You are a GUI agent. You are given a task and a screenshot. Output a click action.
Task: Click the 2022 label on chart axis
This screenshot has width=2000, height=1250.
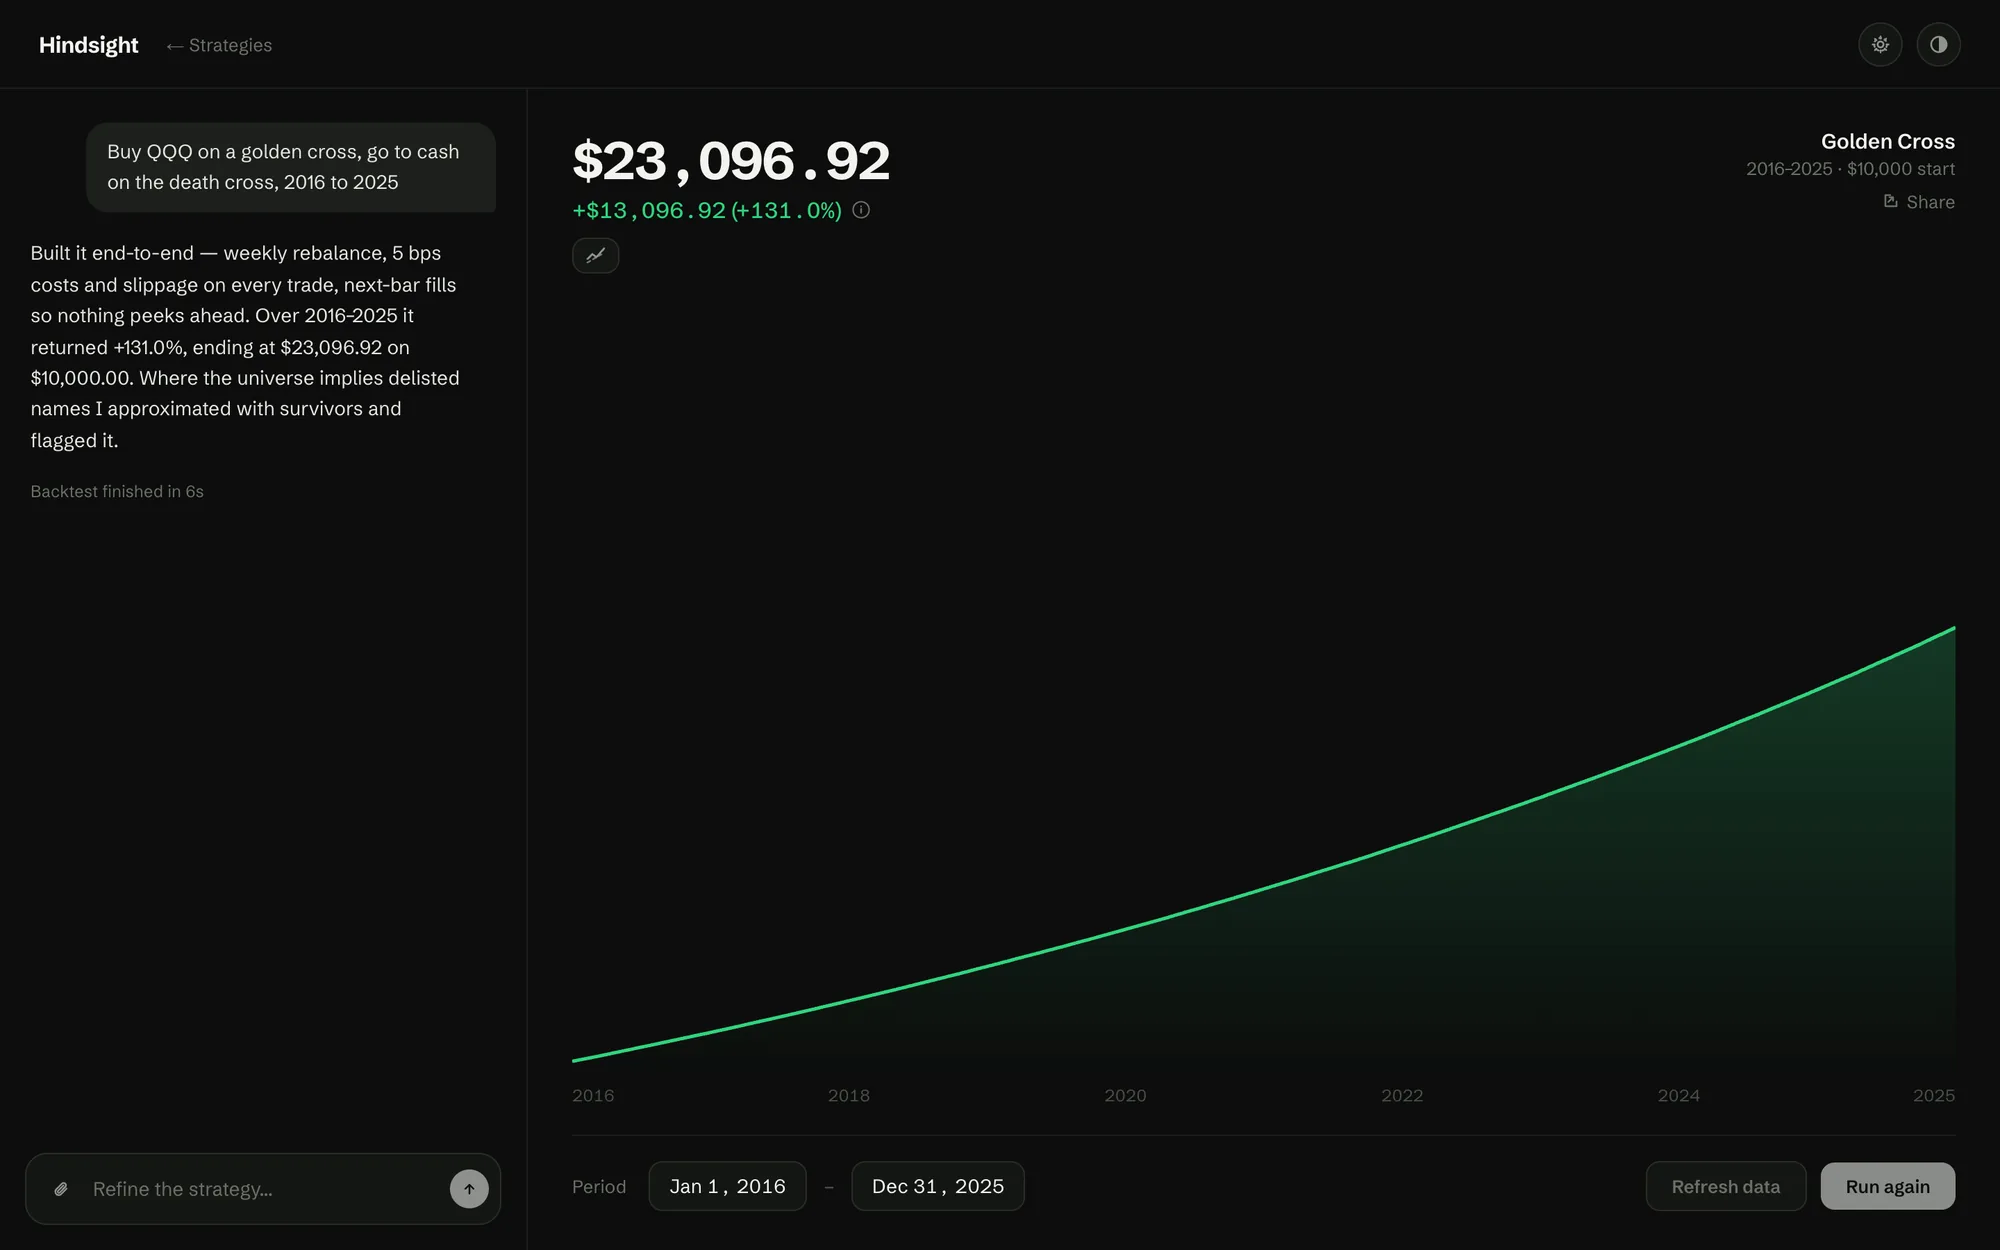(1402, 1095)
